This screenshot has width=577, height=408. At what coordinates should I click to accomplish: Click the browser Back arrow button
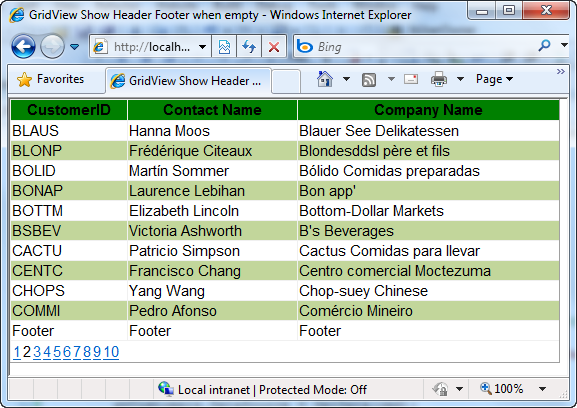(23, 46)
